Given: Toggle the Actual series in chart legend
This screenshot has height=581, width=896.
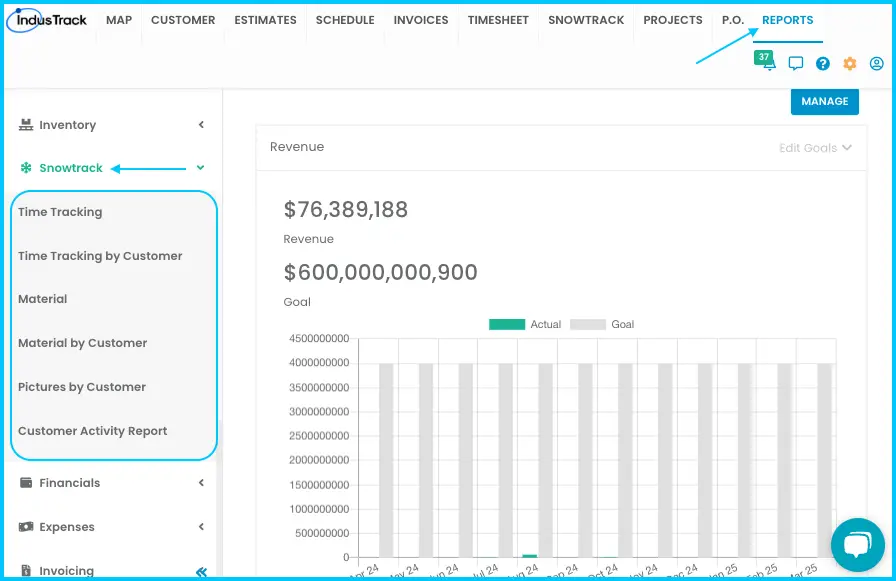Looking at the screenshot, I should coord(525,324).
